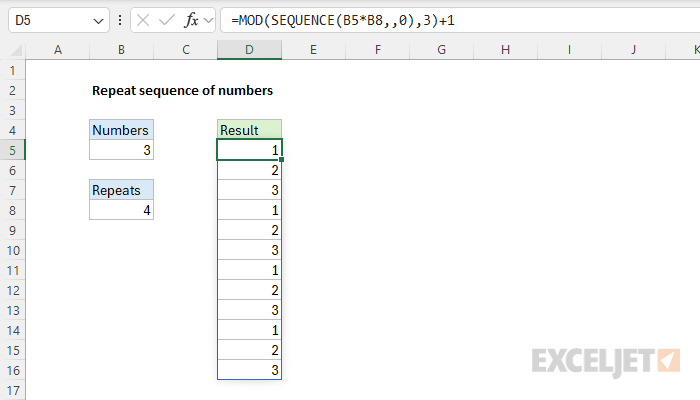Select row 1 header
The height and width of the screenshot is (400, 700).
click(x=12, y=71)
